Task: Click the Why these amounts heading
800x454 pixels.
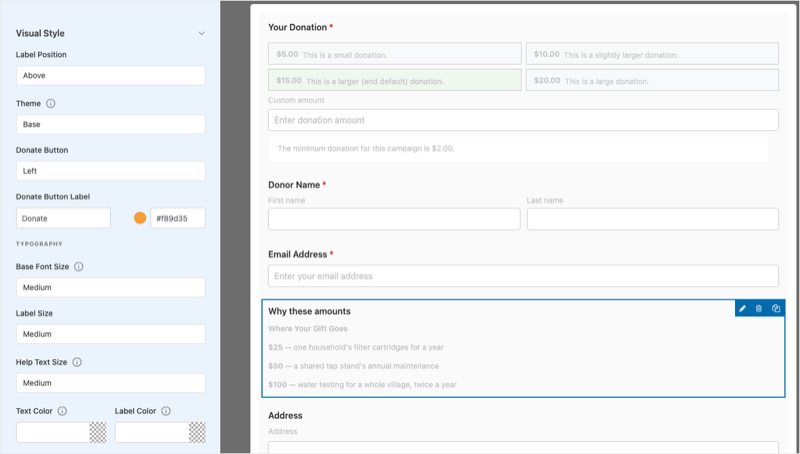Action: pos(309,311)
